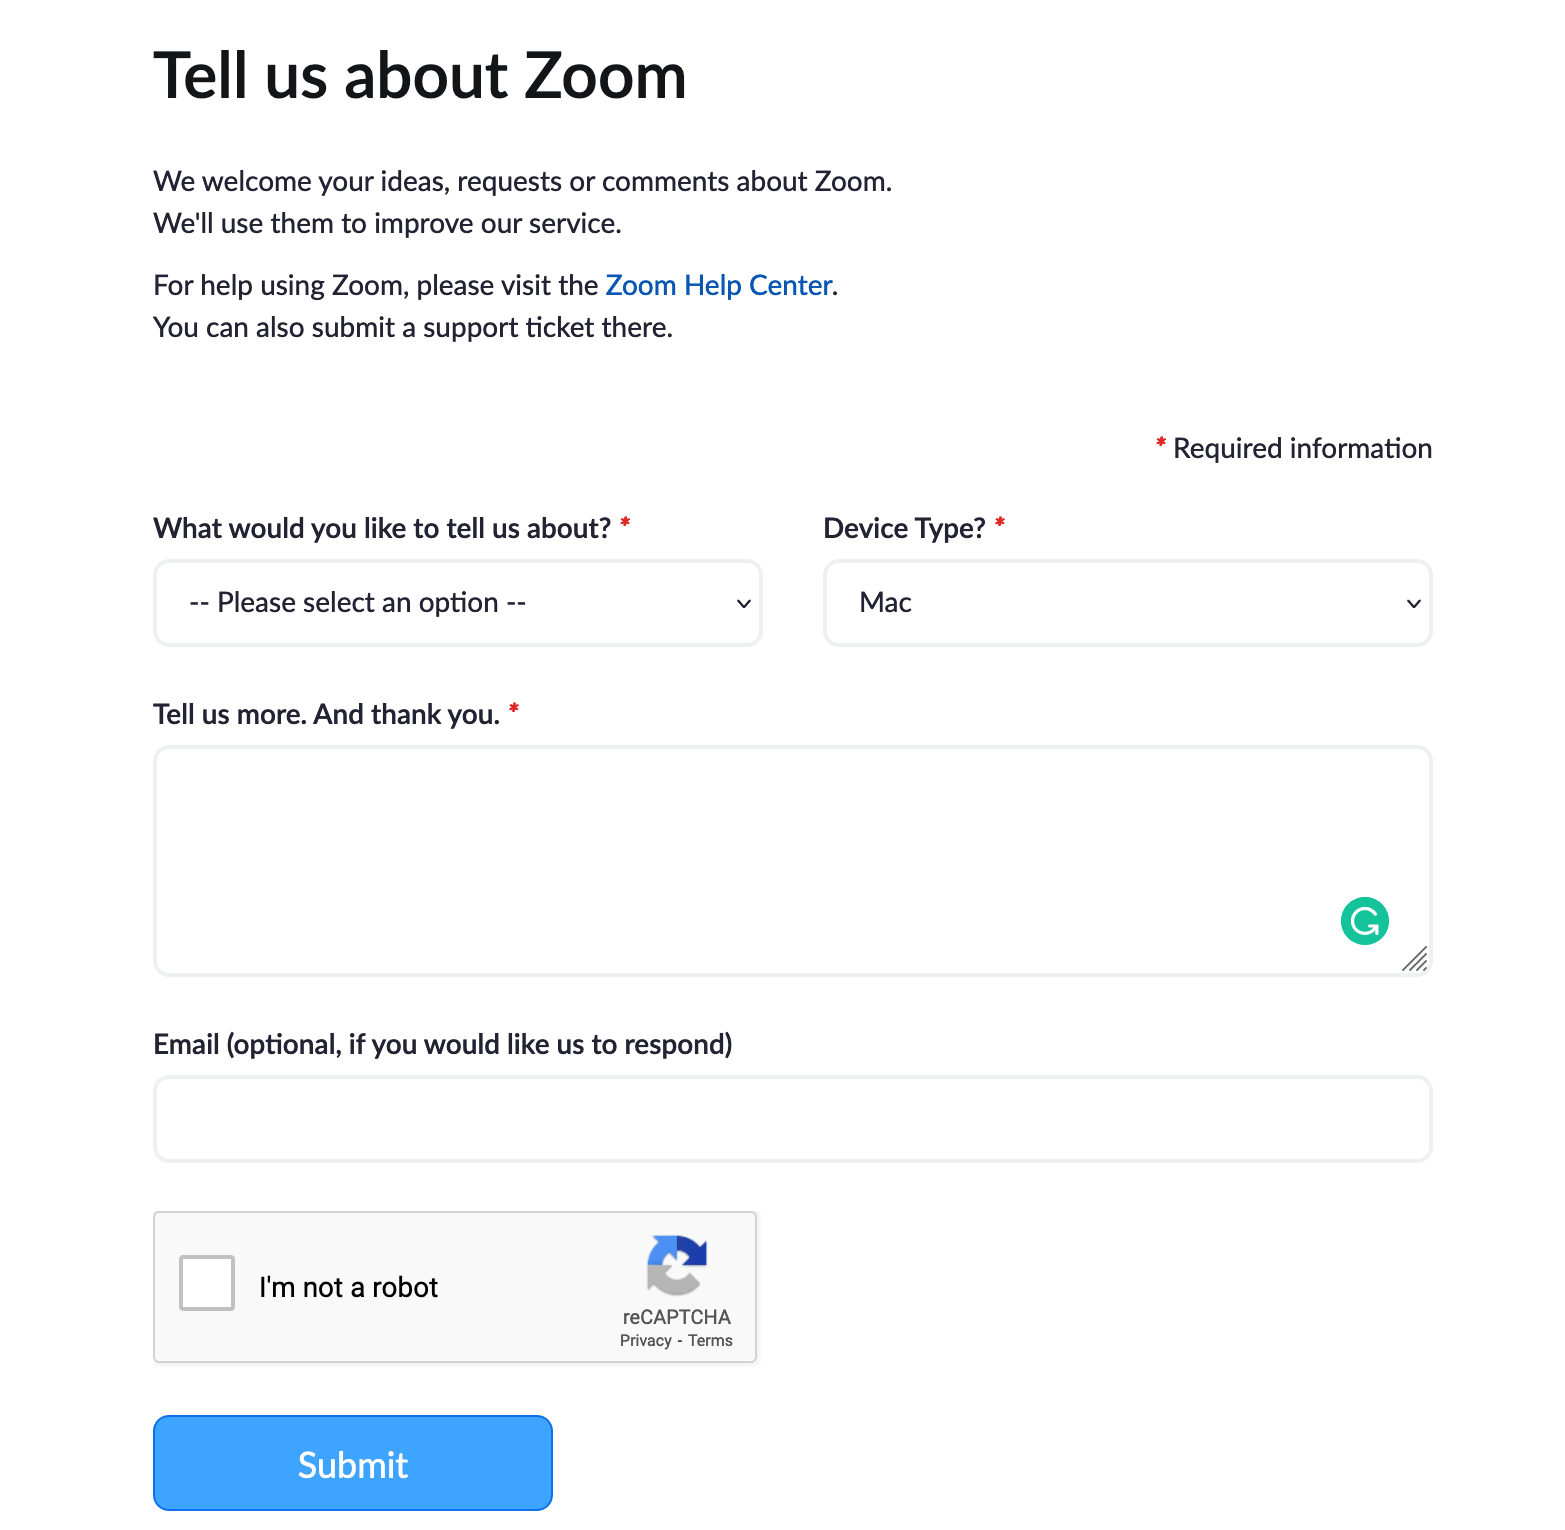Viewport: 1565px width, 1530px height.
Task: Click into the optional Email field
Action: 792,1119
